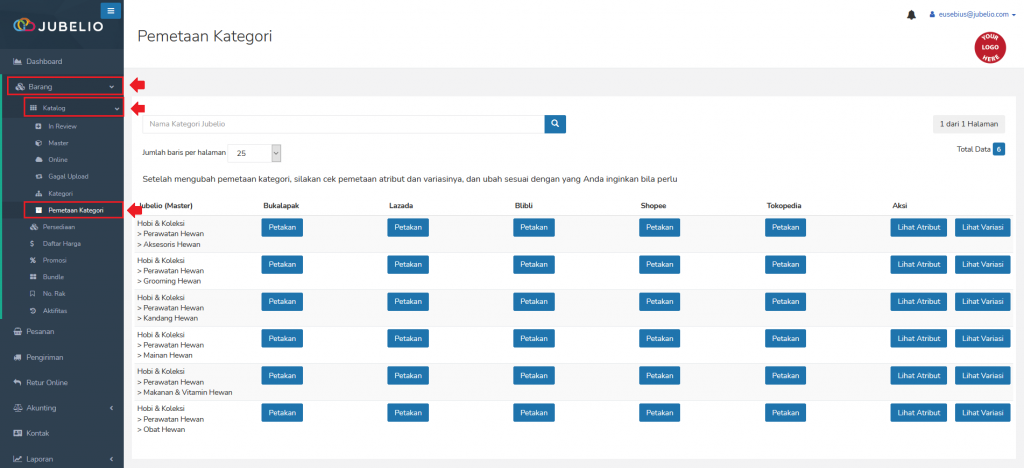Click Lazada Petakan for Grooming Hewan
The image size is (1024, 468).
coord(408,264)
